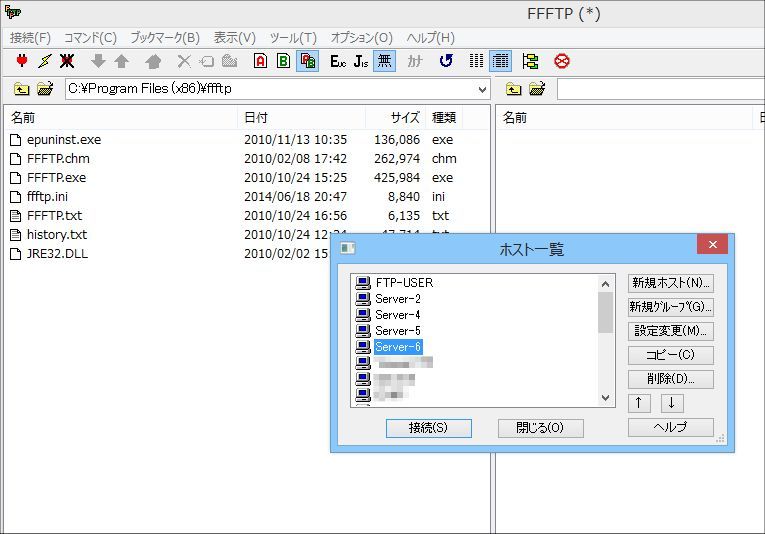Viewport: 765px width, 534px height.
Task: Open the 表示(V) menu
Action: (235, 38)
